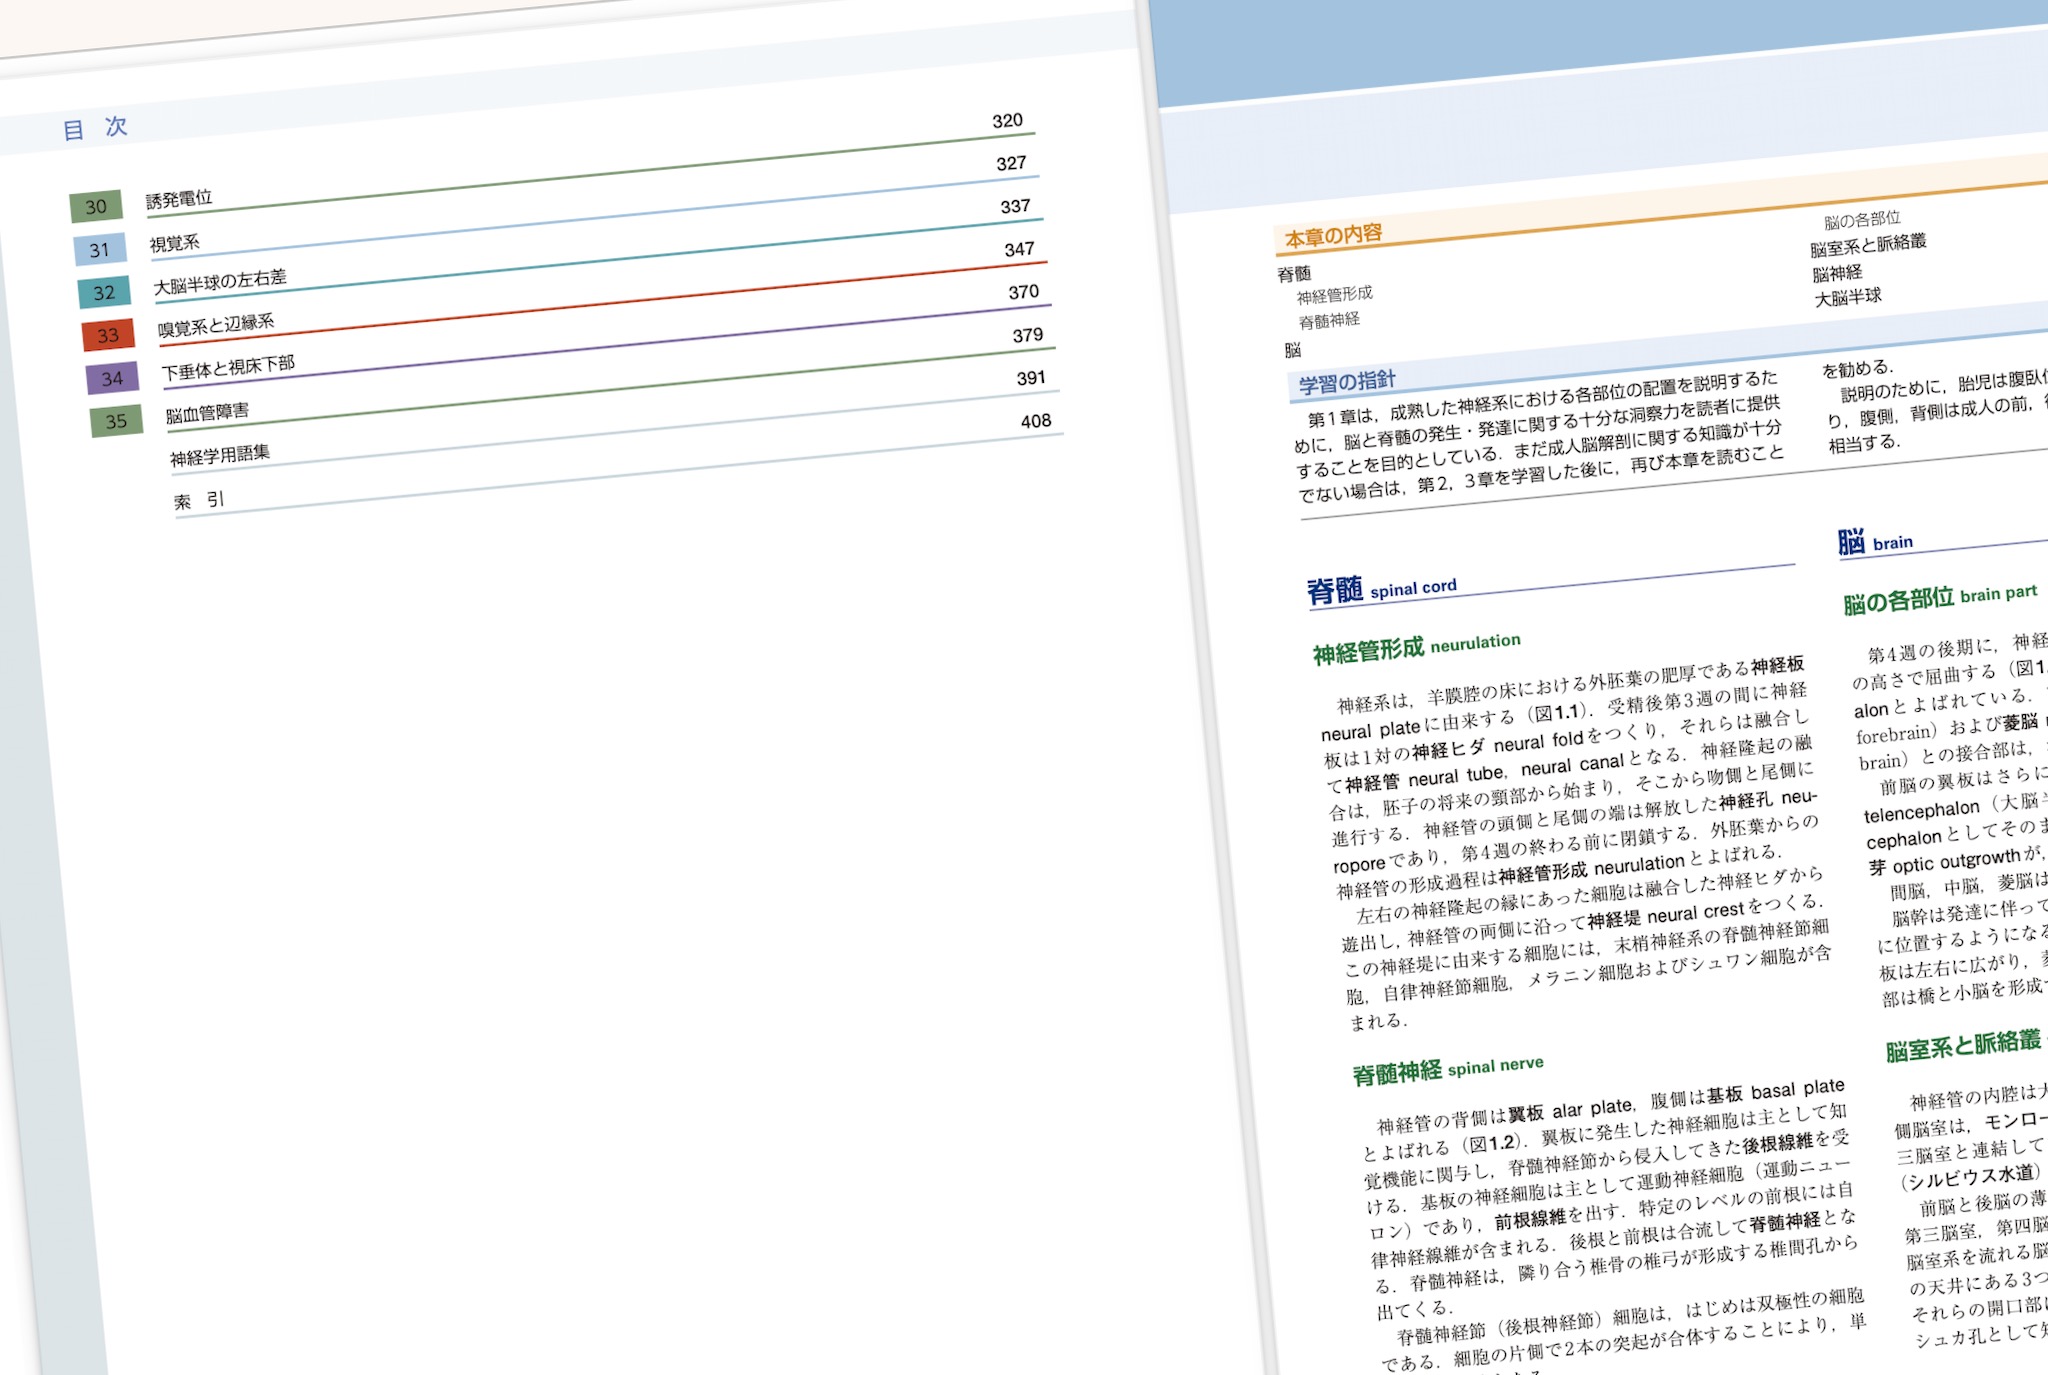This screenshot has width=2048, height=1375.
Task: Select the teal chapter 32 badge
Action: (x=104, y=292)
